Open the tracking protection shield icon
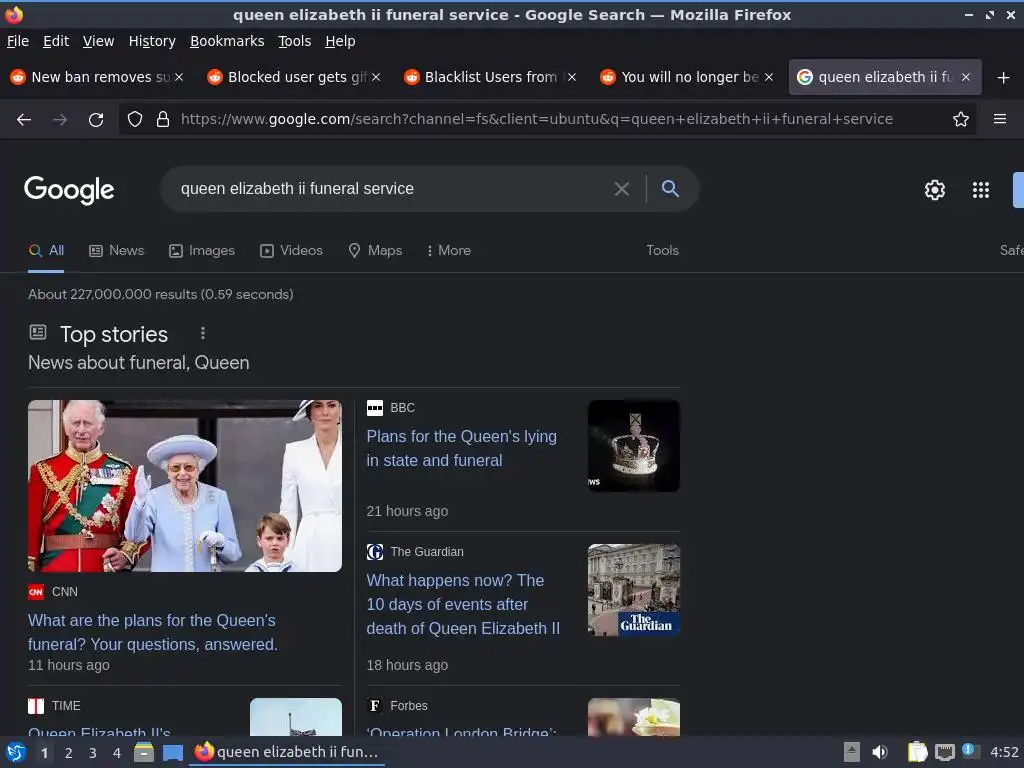Screen dimensions: 1024x768 135,119
